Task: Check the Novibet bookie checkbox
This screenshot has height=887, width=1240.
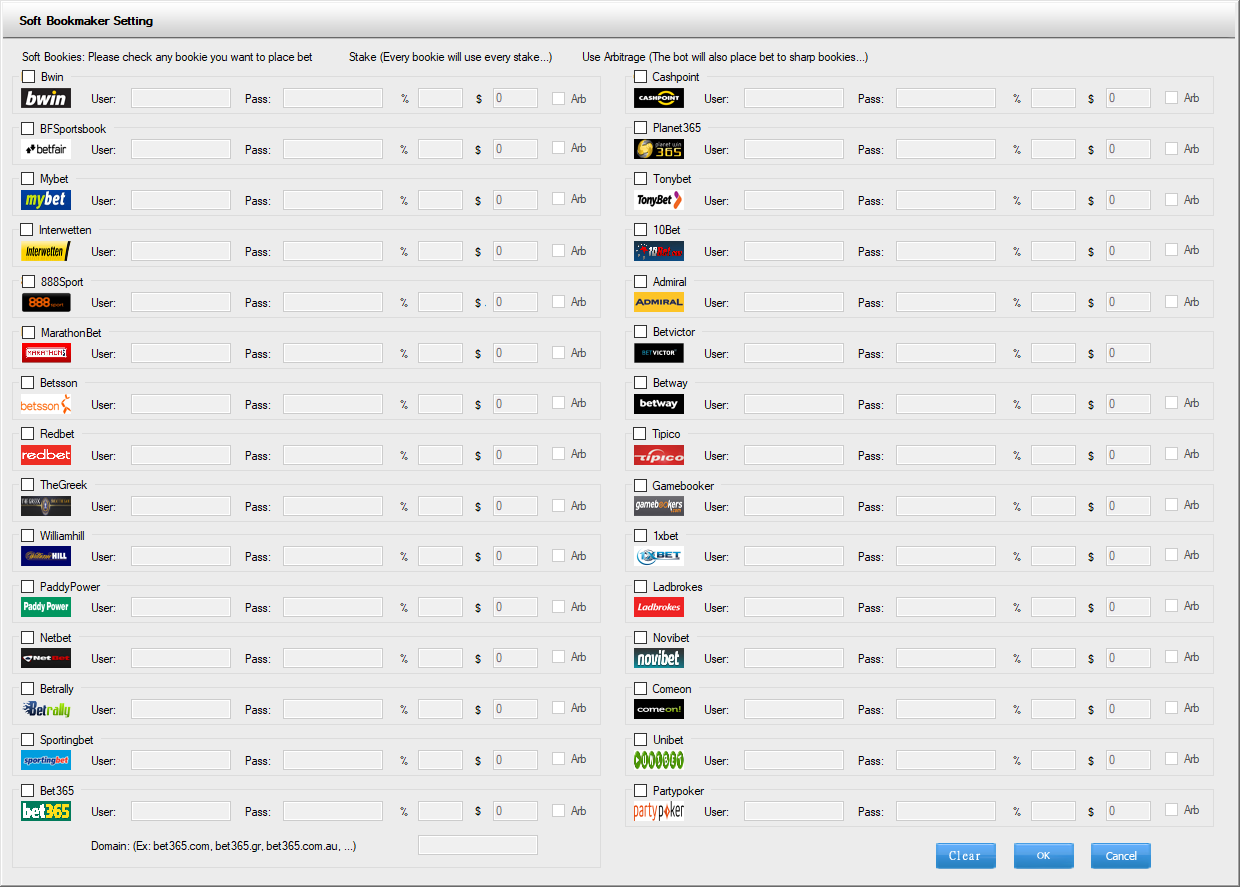Action: point(641,638)
